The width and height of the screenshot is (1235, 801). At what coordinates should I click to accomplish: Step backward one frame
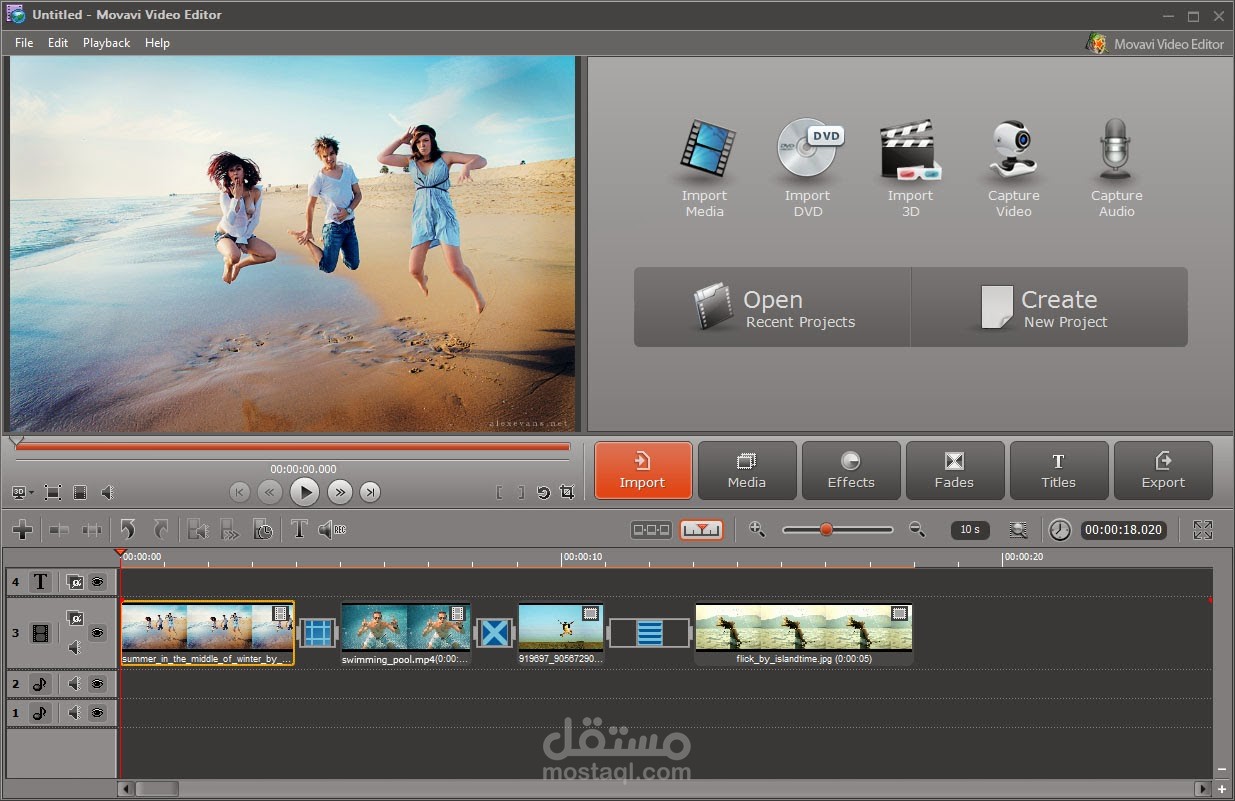269,491
